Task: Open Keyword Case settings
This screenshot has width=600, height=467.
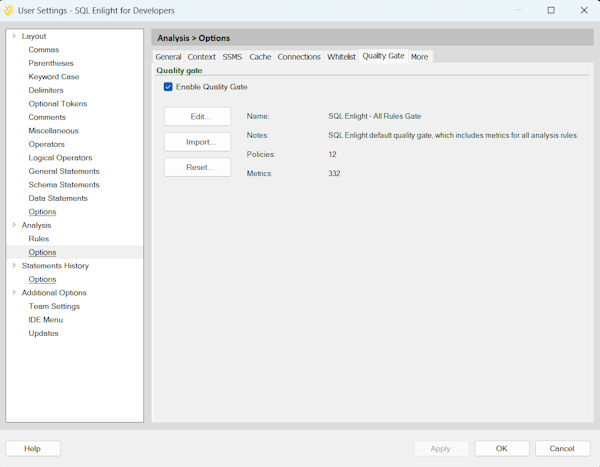Action: (54, 77)
